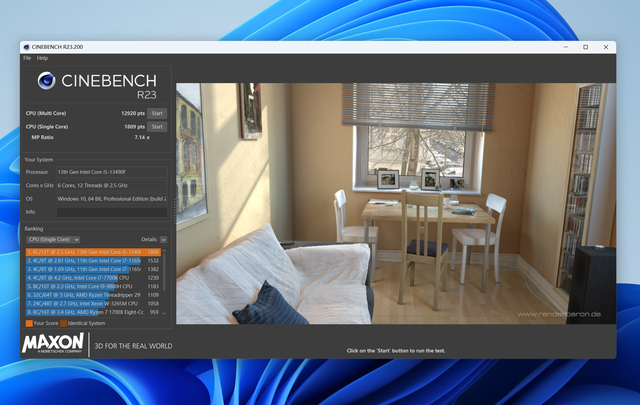
Task: Click the Cinebench logo icon
Action: 47,80
